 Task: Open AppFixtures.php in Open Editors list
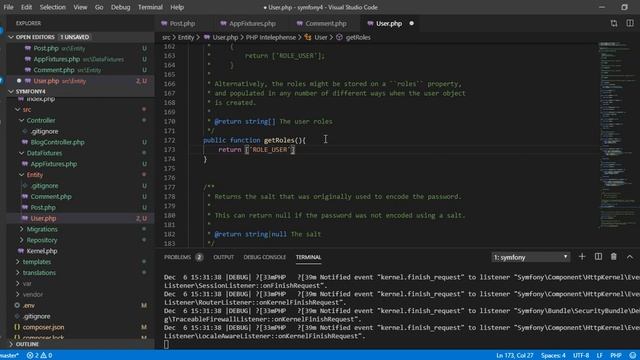[x=80, y=59]
